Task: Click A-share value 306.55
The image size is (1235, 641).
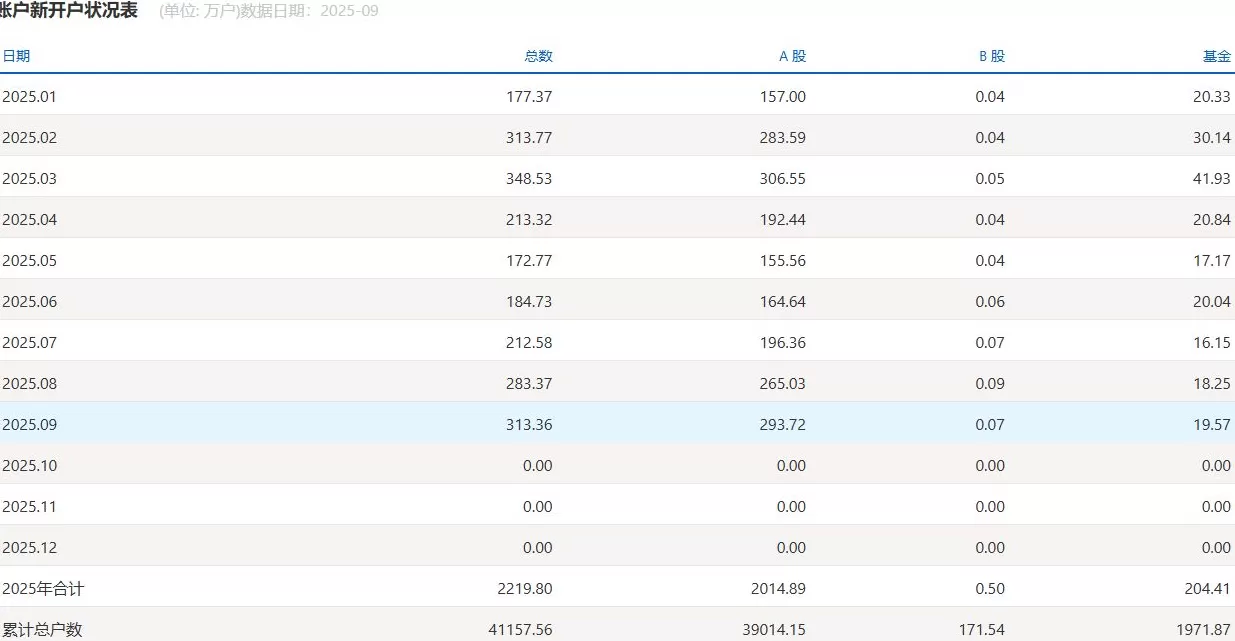Action: point(782,179)
